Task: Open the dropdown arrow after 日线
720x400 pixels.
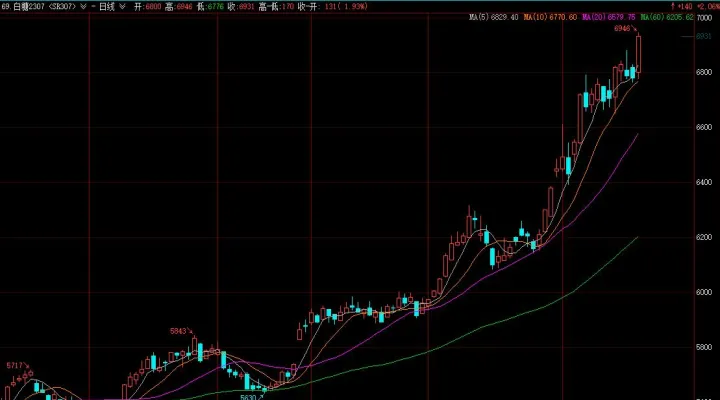Action: (122, 6)
